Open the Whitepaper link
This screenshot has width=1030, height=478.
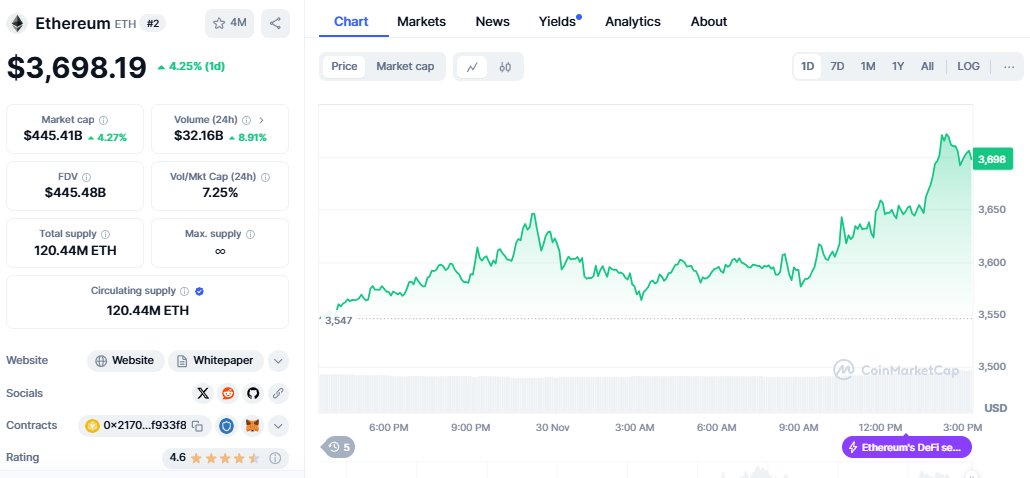(216, 360)
